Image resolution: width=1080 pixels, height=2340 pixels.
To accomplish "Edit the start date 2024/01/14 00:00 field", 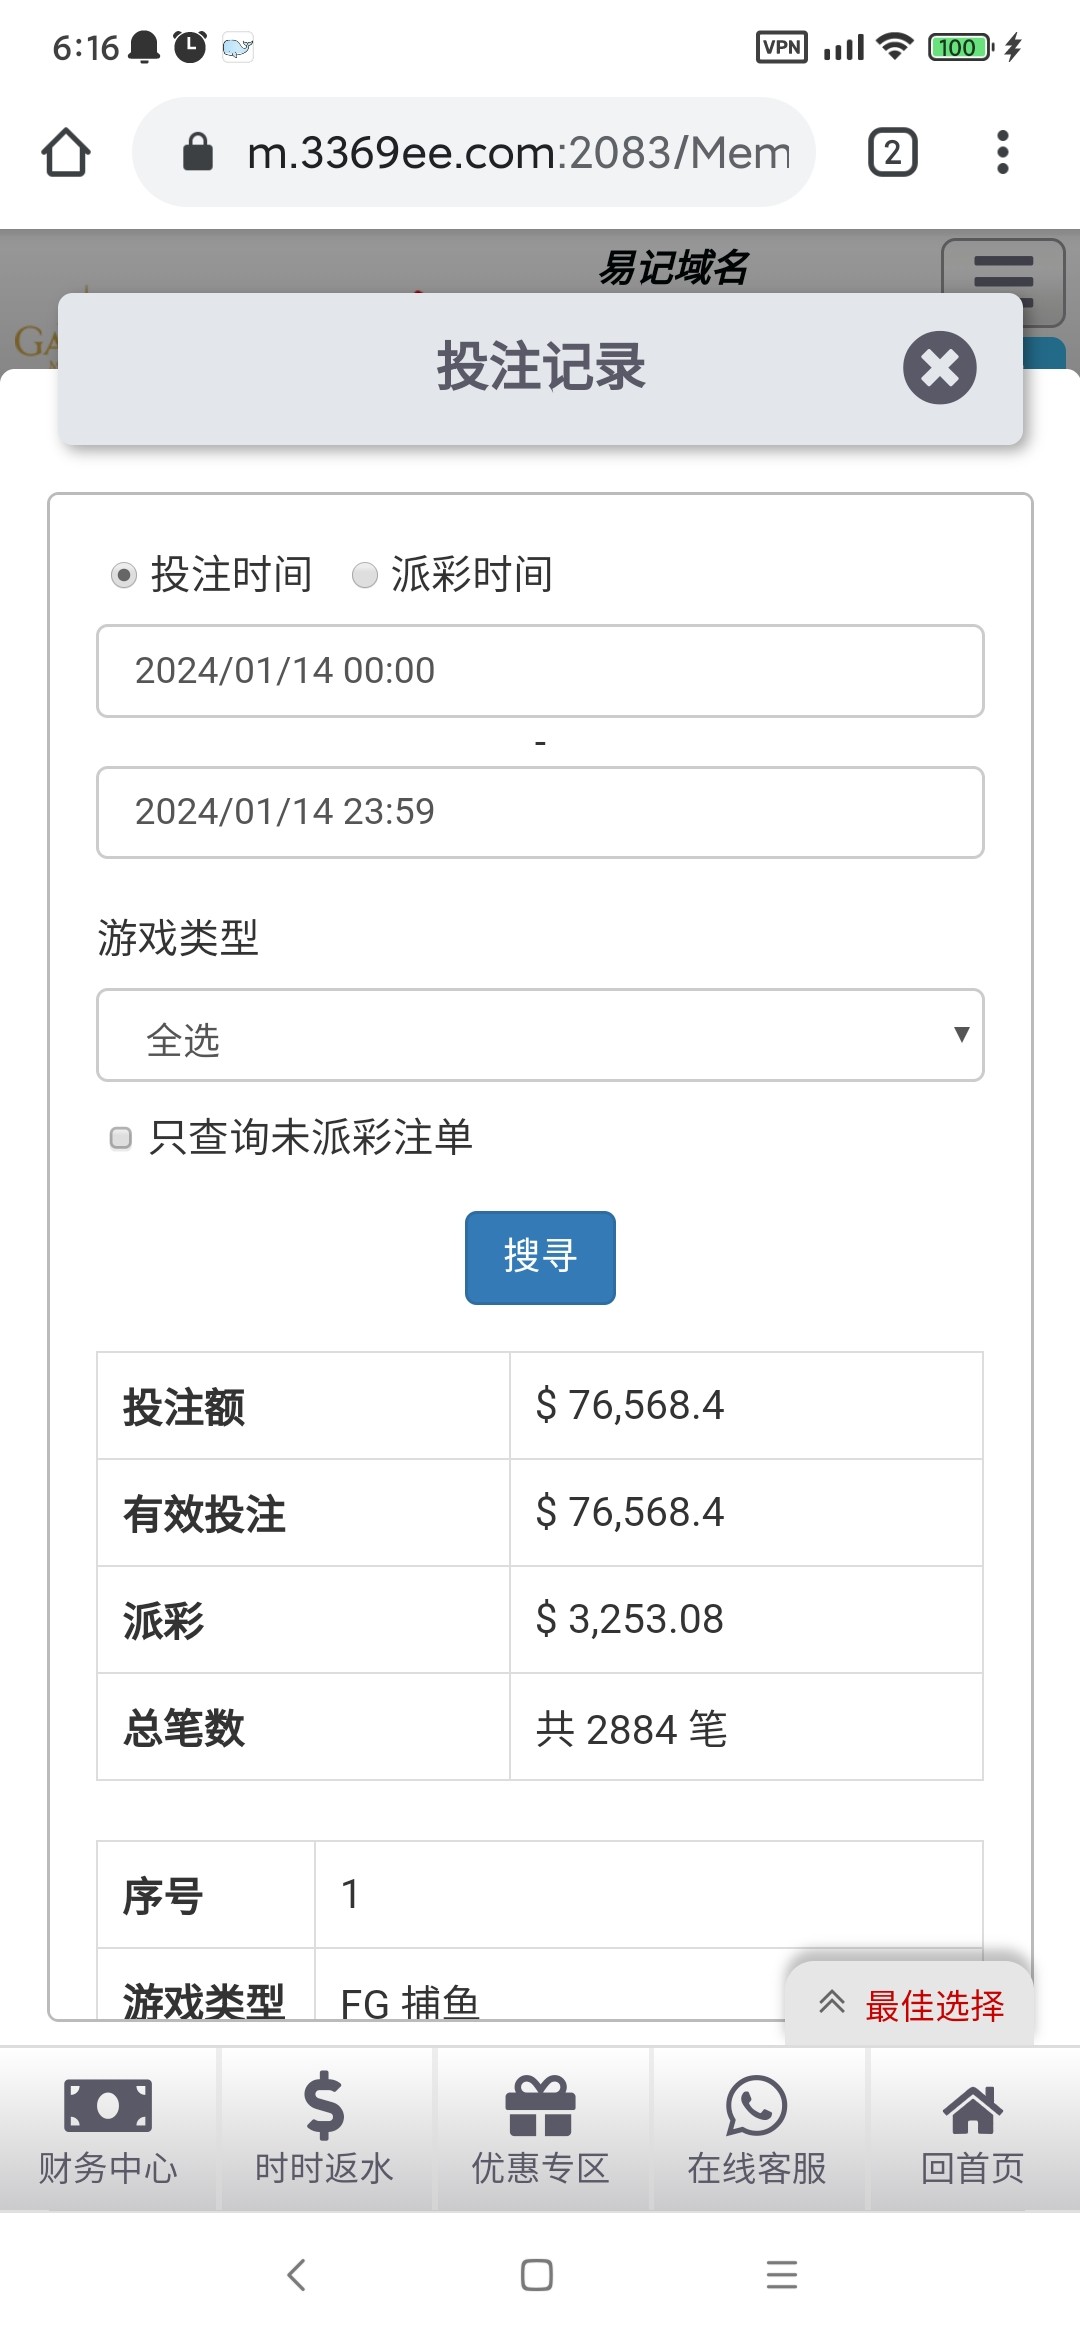I will coord(540,671).
